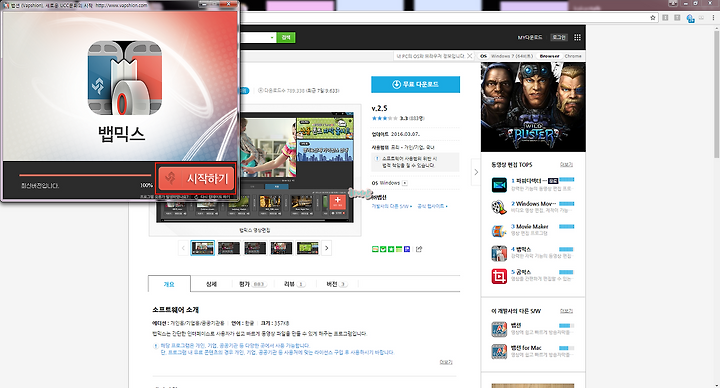
Task: Click the first green social share icon
Action: pos(375,249)
